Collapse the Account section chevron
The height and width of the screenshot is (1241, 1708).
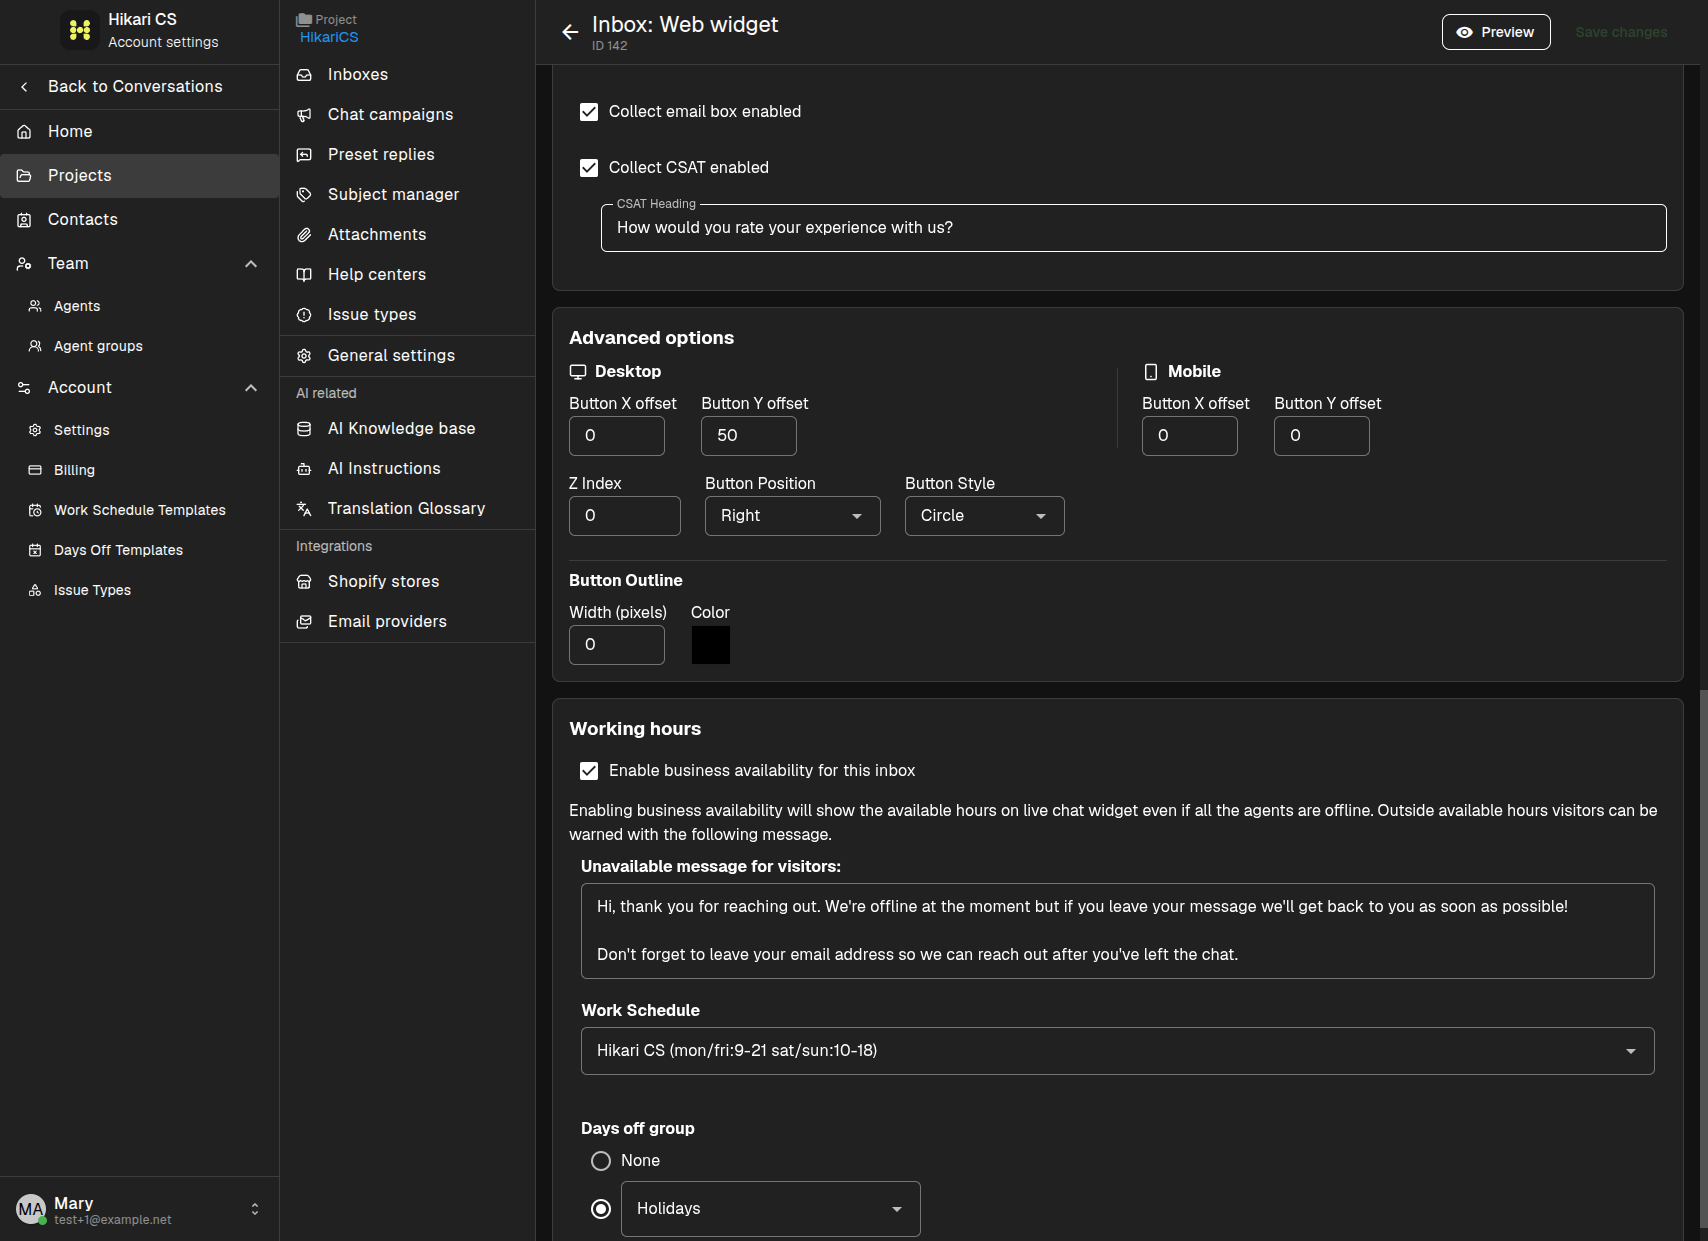point(251,388)
